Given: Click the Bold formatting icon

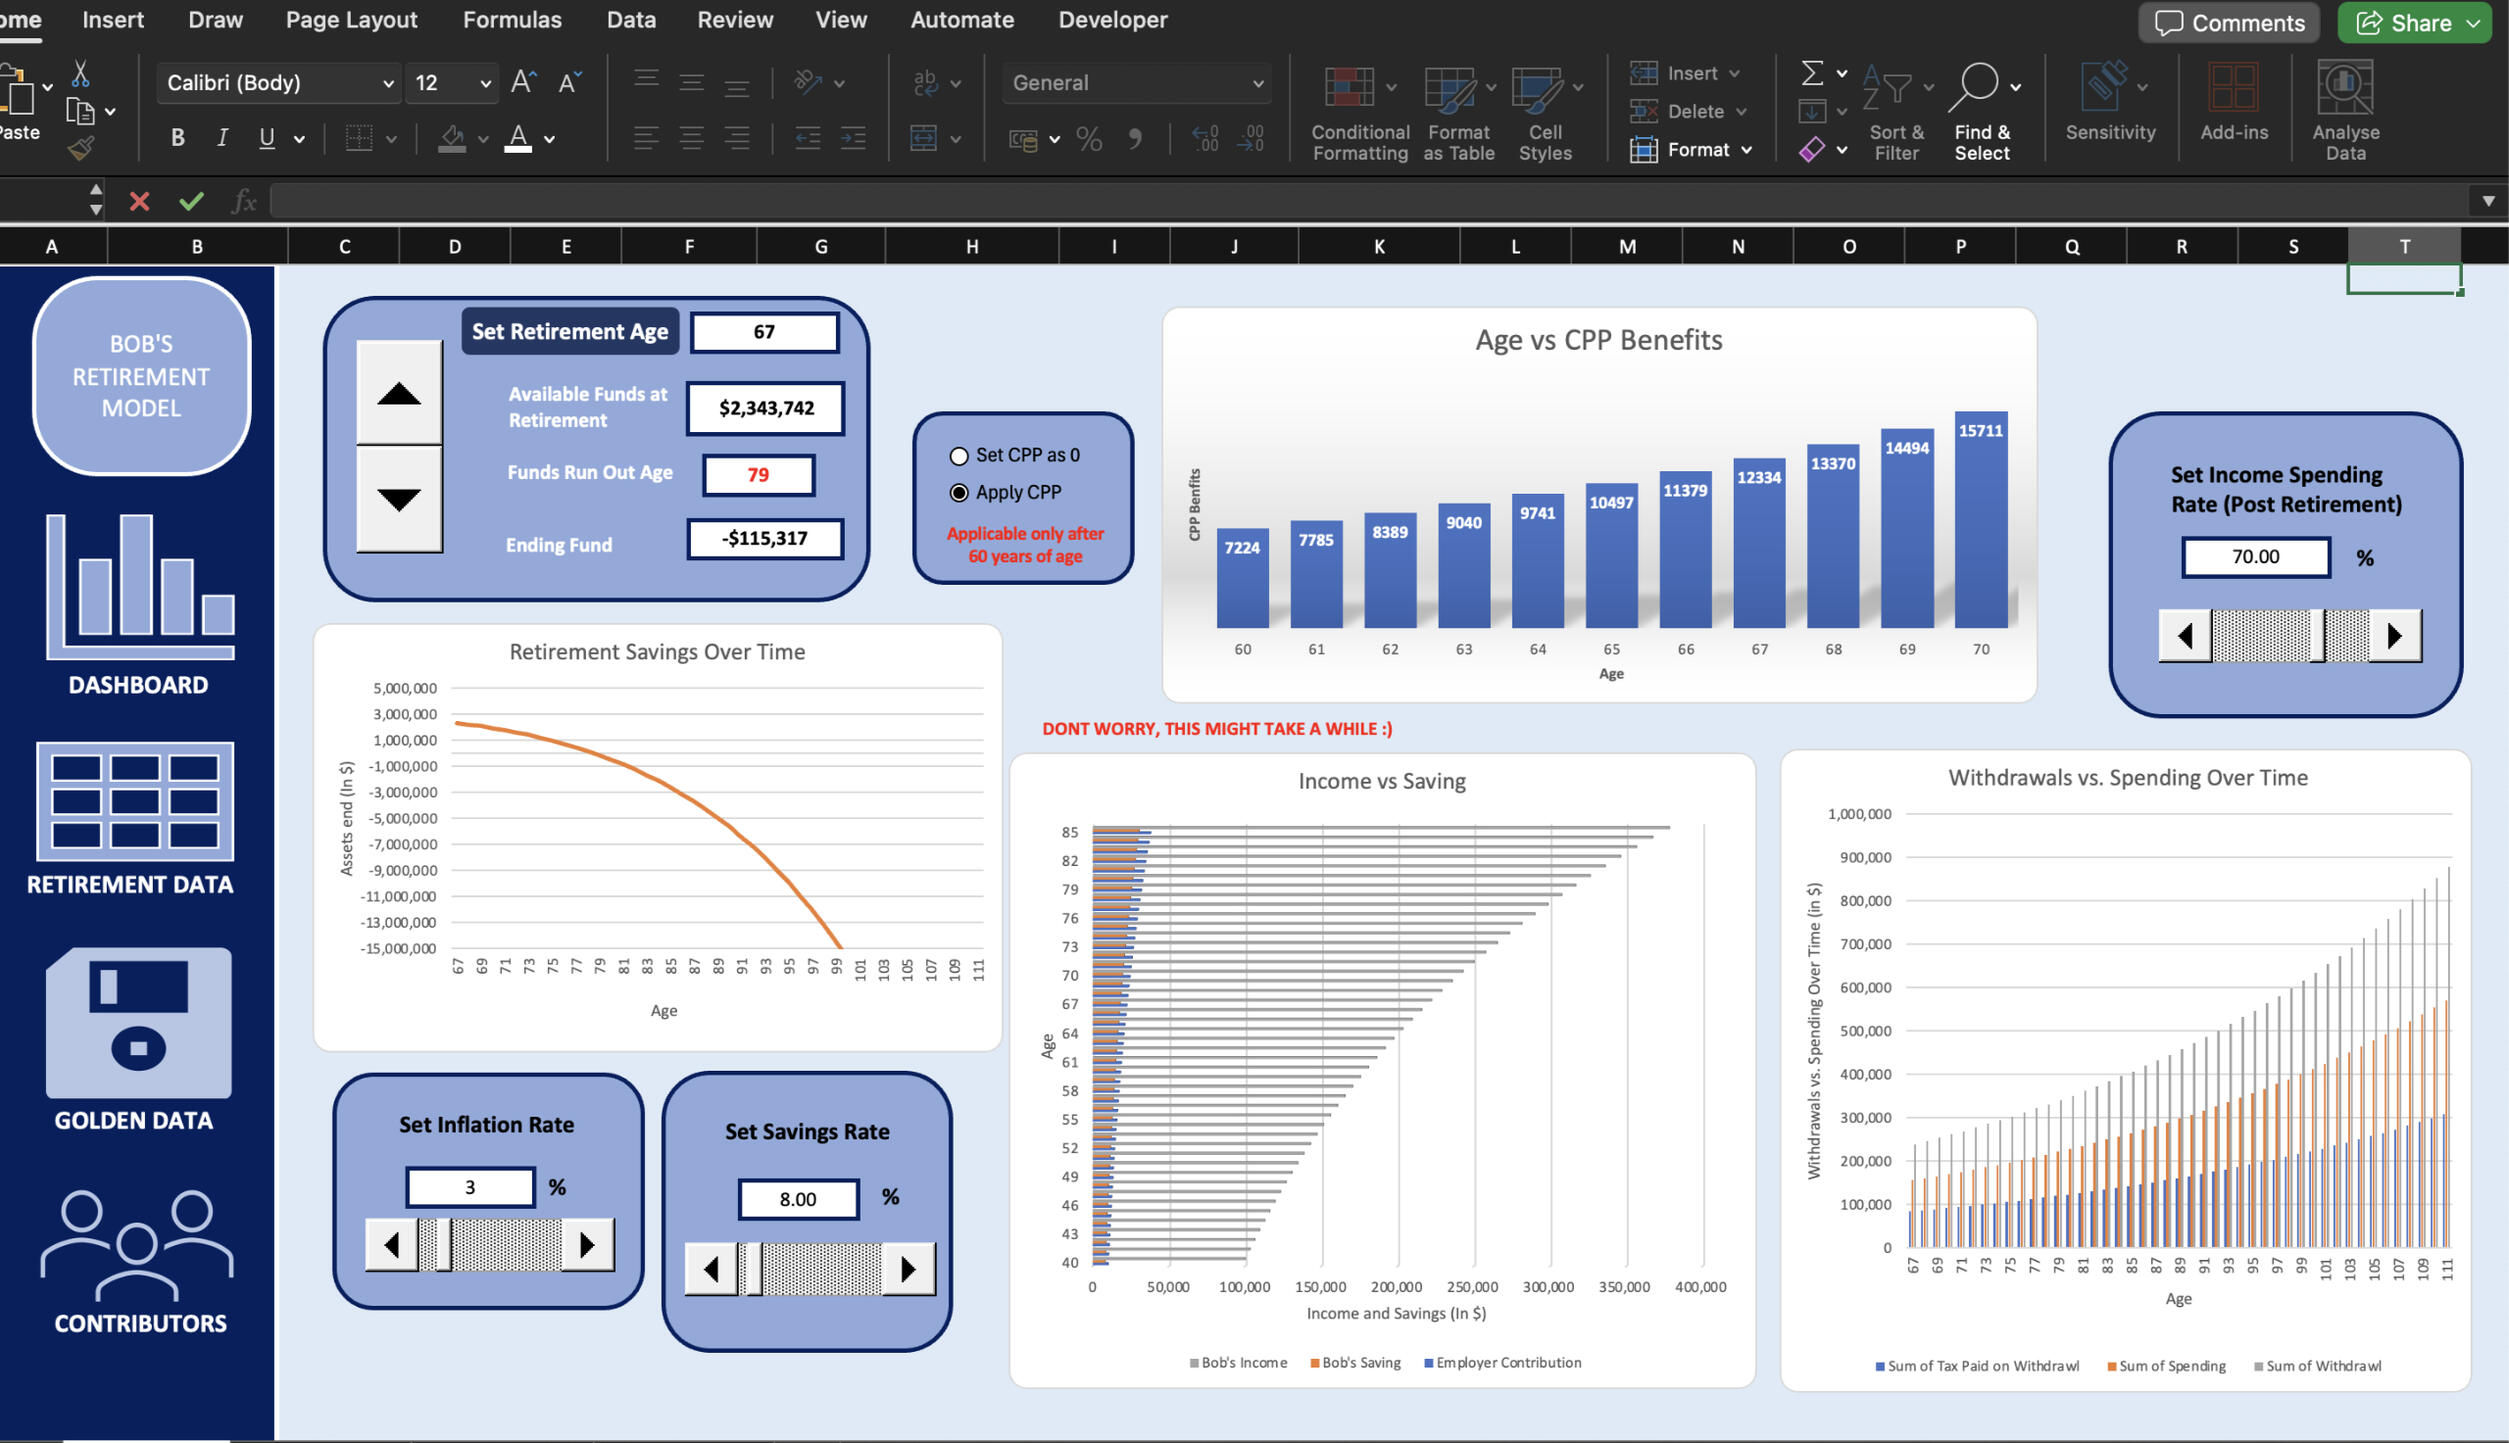Looking at the screenshot, I should pyautogui.click(x=177, y=138).
